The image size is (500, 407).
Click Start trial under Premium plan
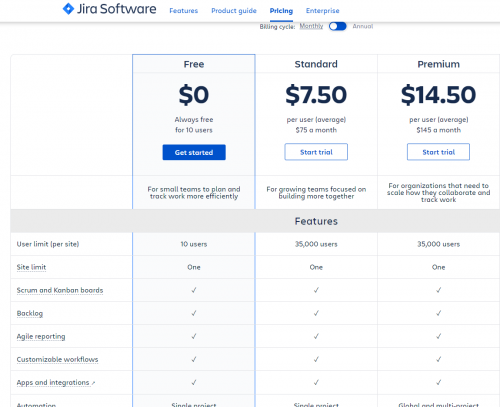point(438,152)
